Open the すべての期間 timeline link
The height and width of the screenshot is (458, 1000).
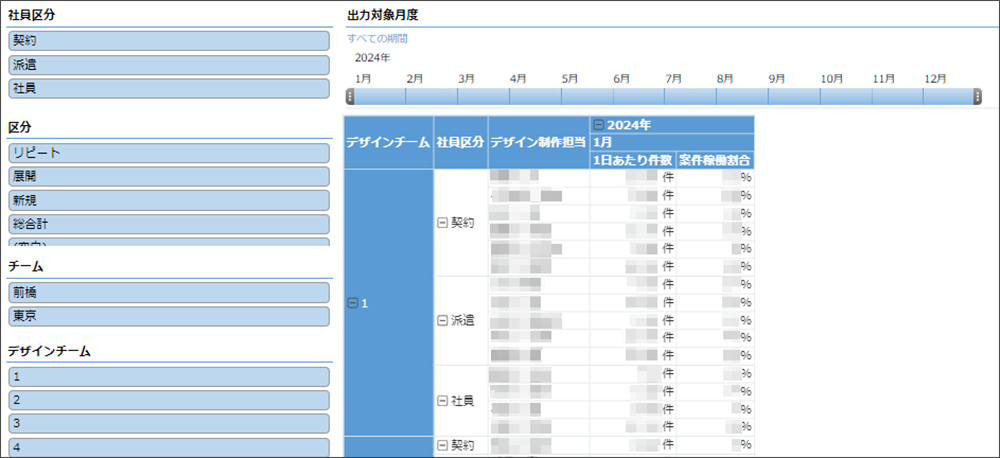[x=378, y=38]
